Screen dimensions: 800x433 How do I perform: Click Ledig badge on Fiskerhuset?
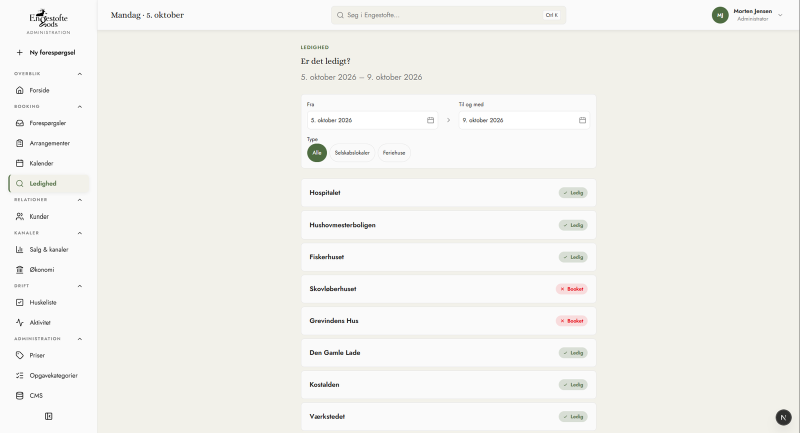[573, 257]
